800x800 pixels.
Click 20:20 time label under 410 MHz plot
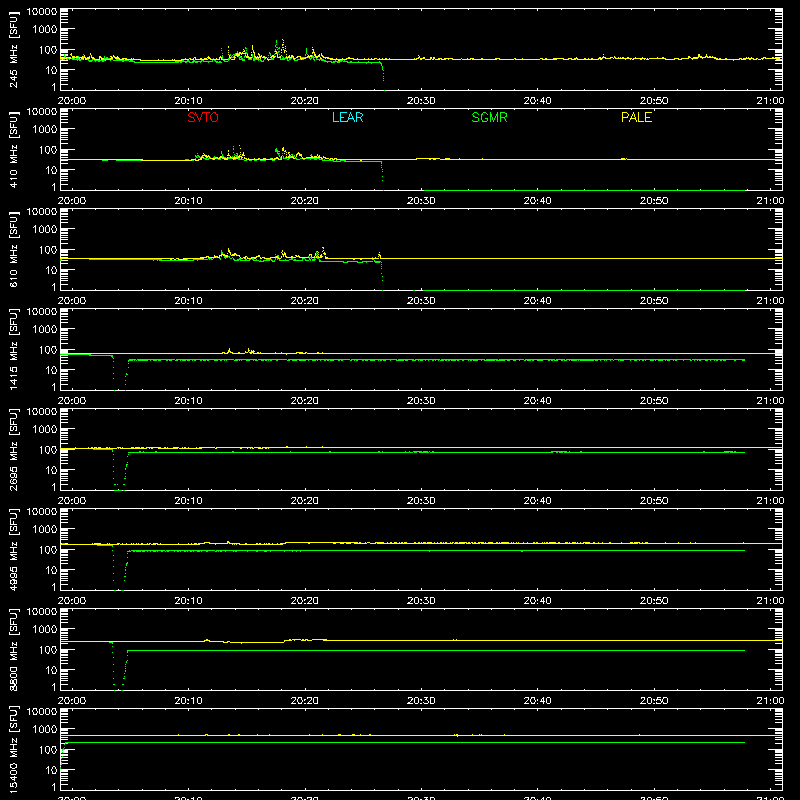305,201
